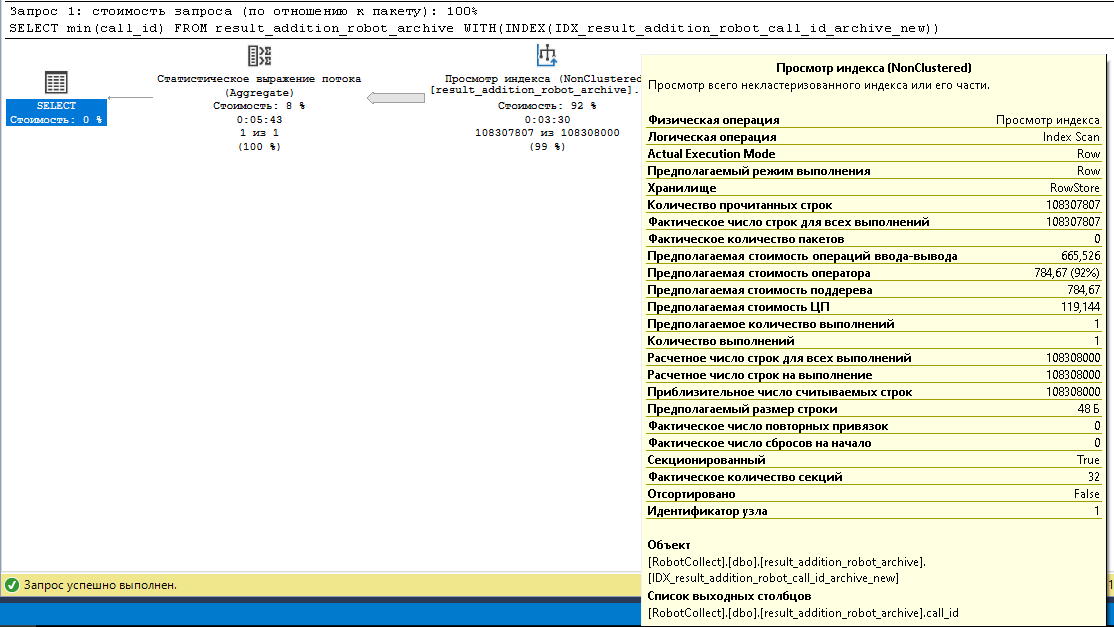Click the thin arrow pointing to SELECT

[x=129, y=98]
